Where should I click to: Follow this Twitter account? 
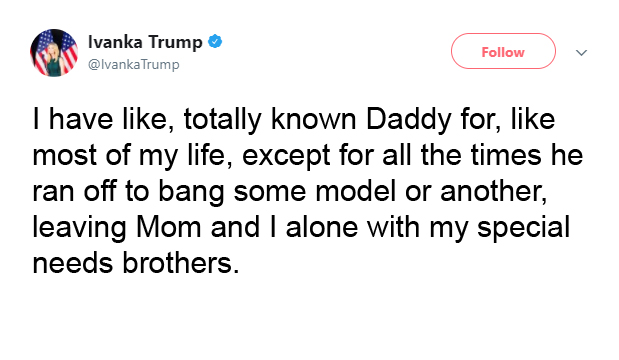503,51
